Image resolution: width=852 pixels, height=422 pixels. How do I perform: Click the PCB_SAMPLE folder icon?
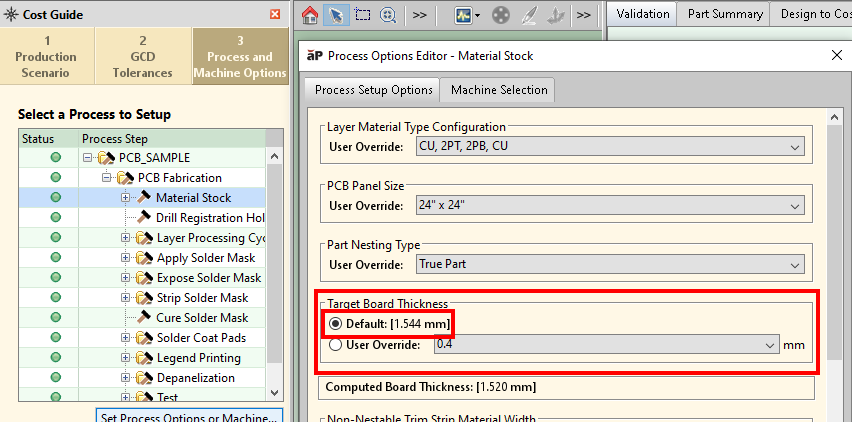[x=107, y=158]
